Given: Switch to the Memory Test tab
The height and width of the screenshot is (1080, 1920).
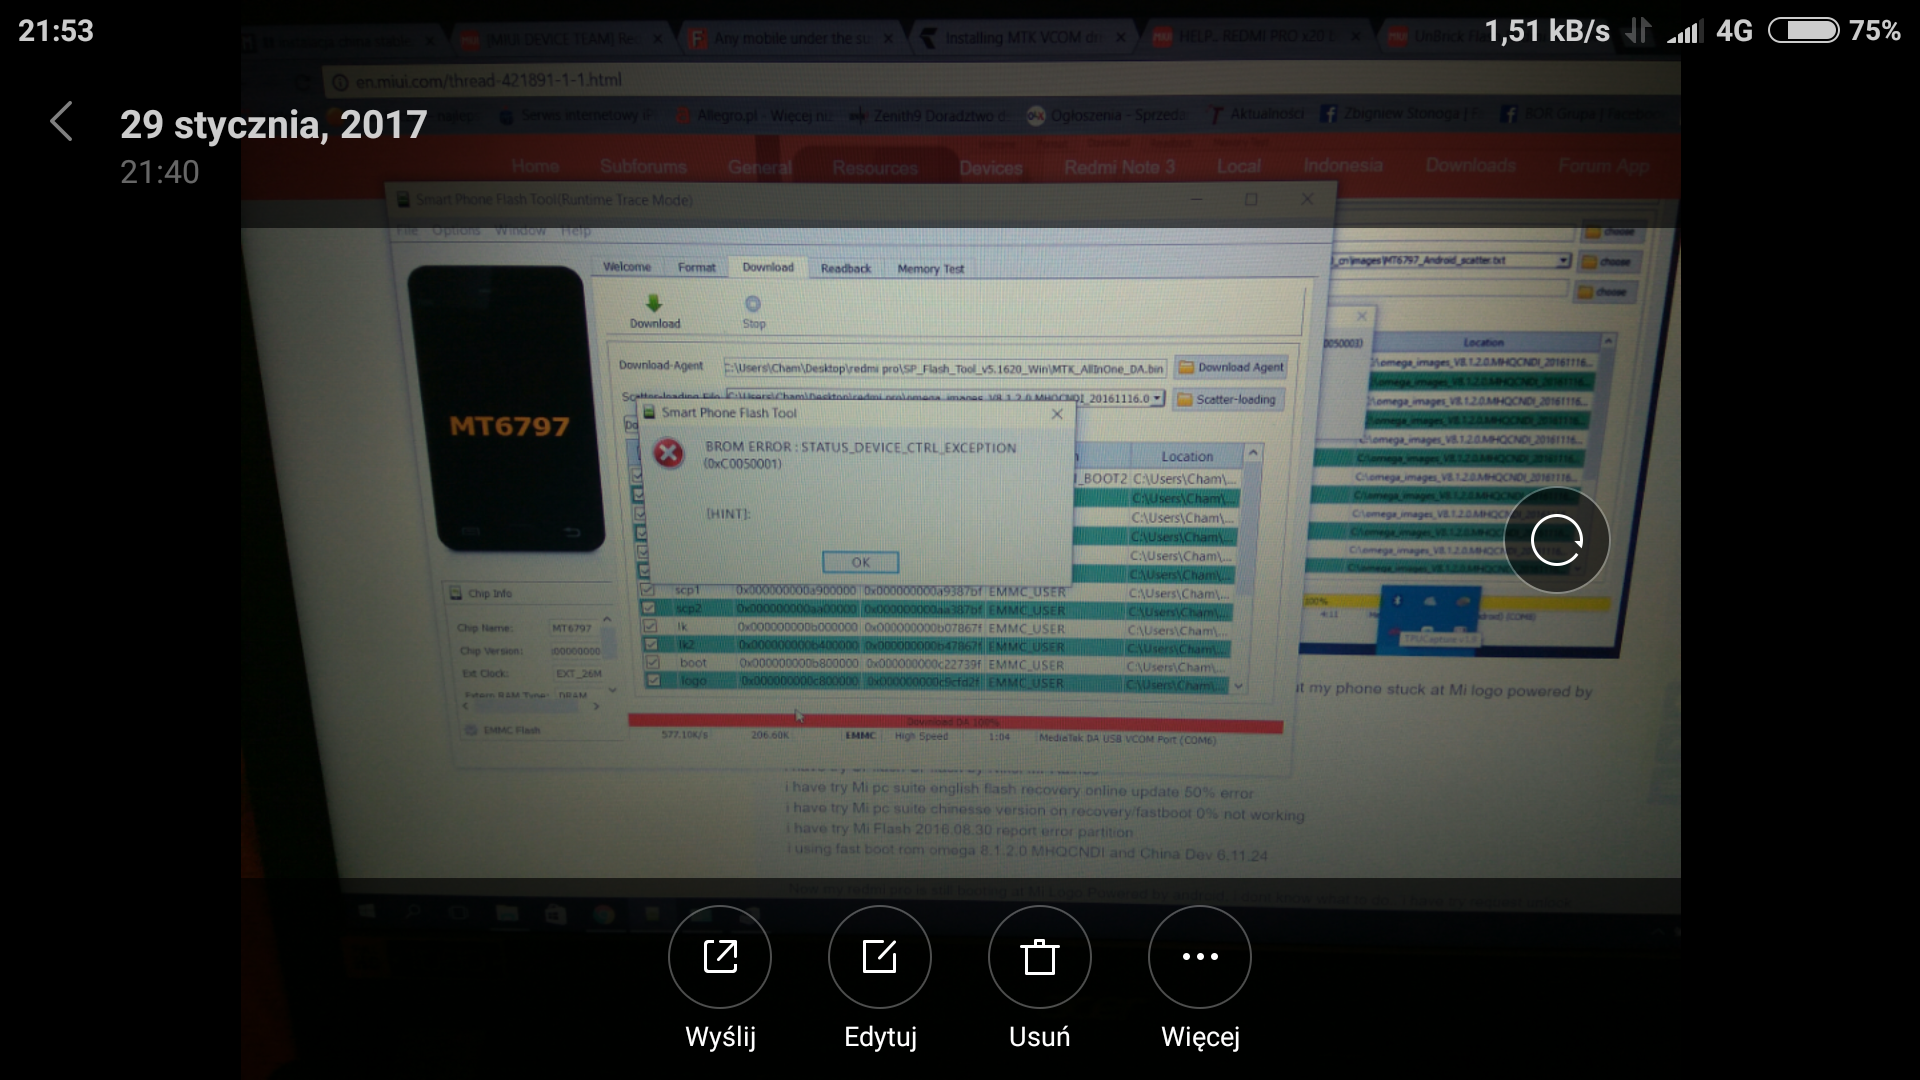Looking at the screenshot, I should [930, 268].
